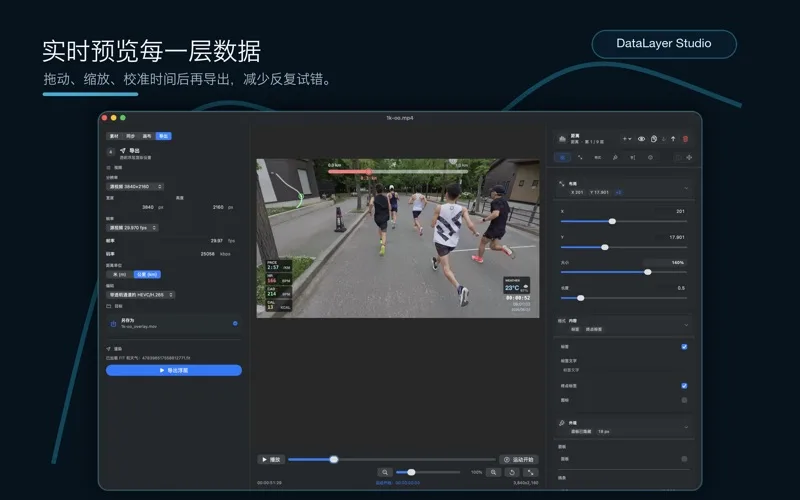Select kilometers (km) distance unit

click(147, 274)
